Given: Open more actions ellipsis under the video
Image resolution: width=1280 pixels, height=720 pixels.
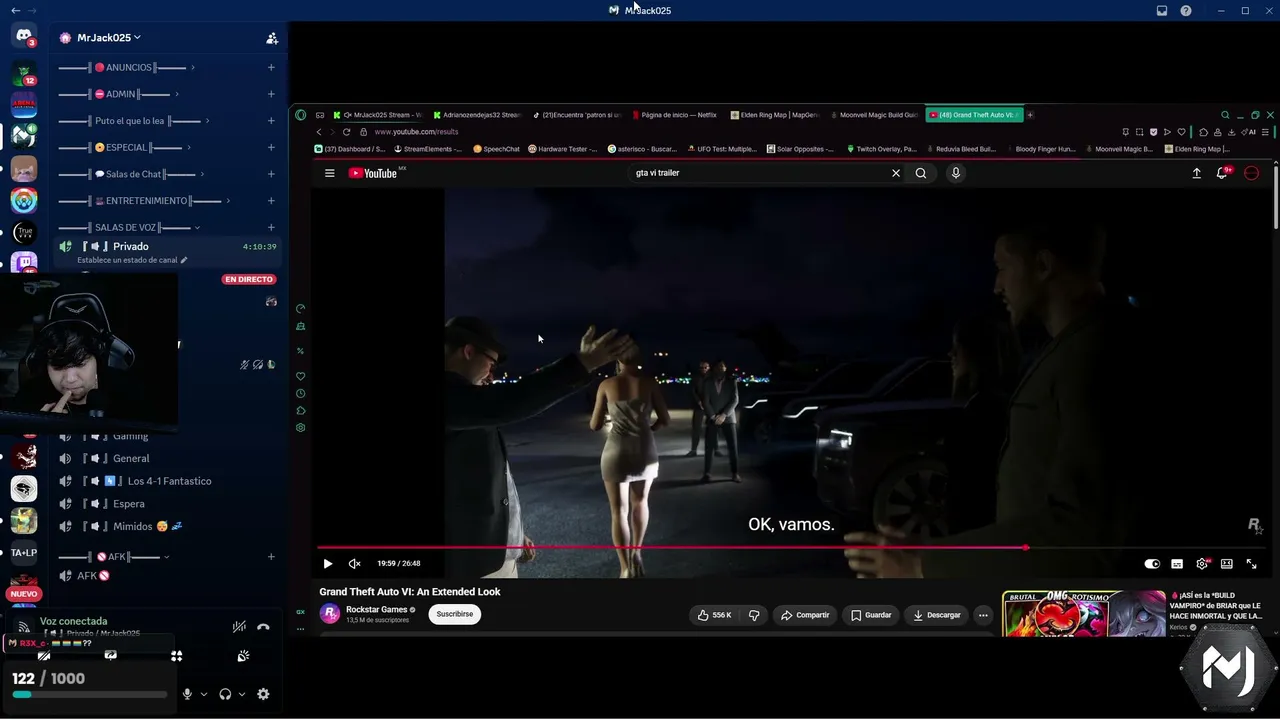Looking at the screenshot, I should coord(984,615).
